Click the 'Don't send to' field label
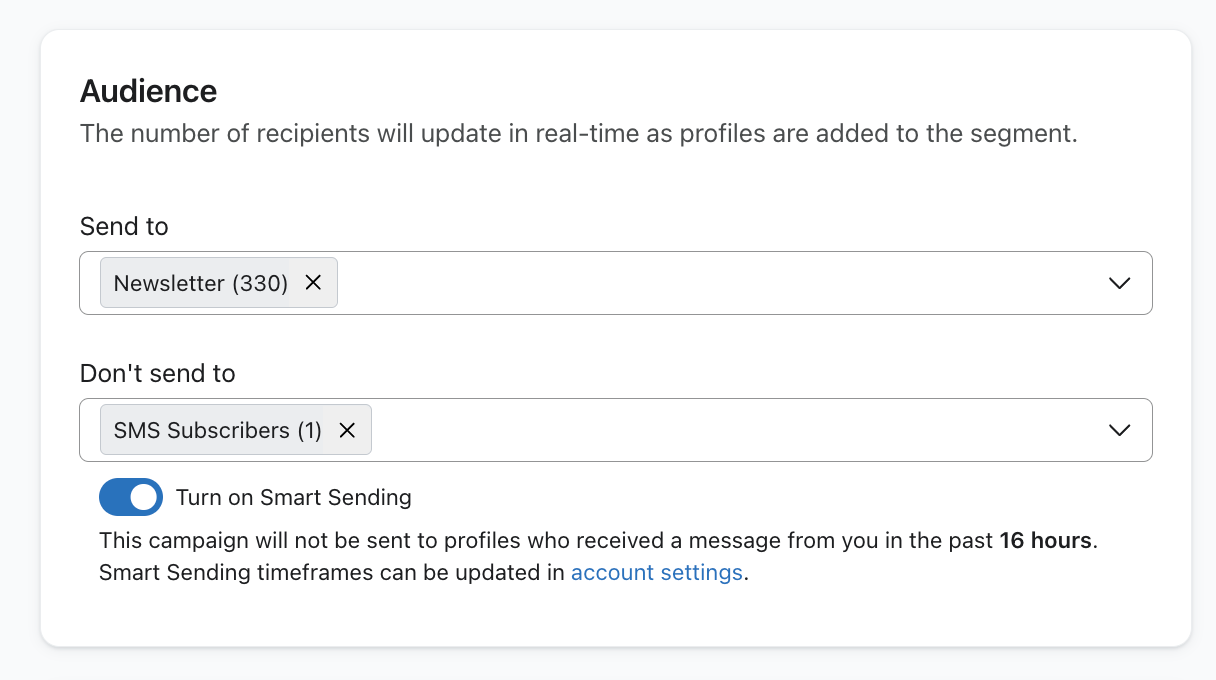 [x=157, y=374]
